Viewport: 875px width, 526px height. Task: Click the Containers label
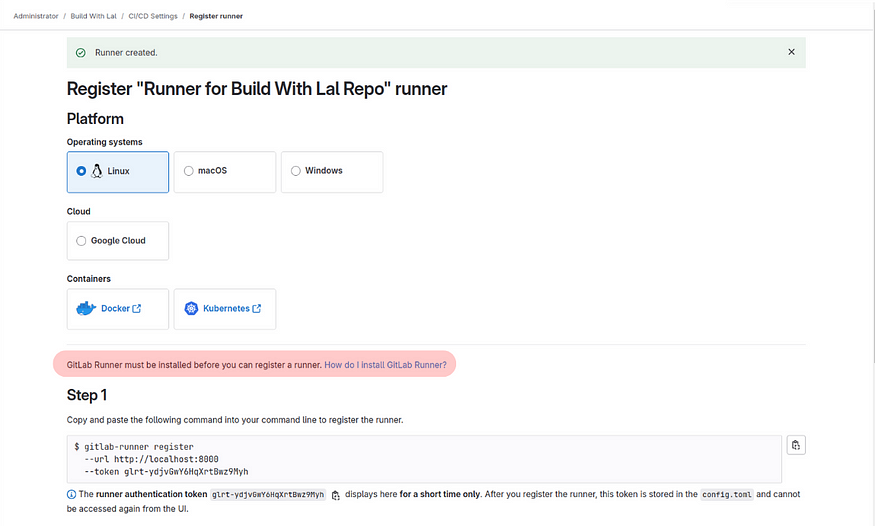tap(89, 278)
